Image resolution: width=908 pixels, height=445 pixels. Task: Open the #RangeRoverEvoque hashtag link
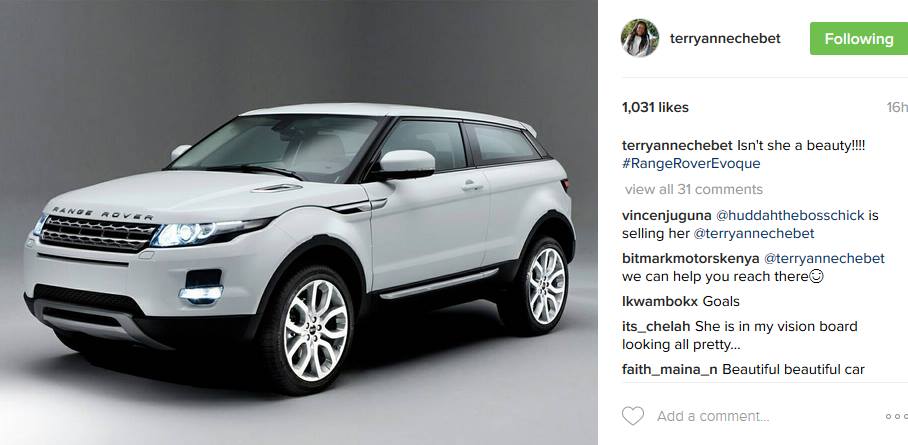[x=691, y=163]
